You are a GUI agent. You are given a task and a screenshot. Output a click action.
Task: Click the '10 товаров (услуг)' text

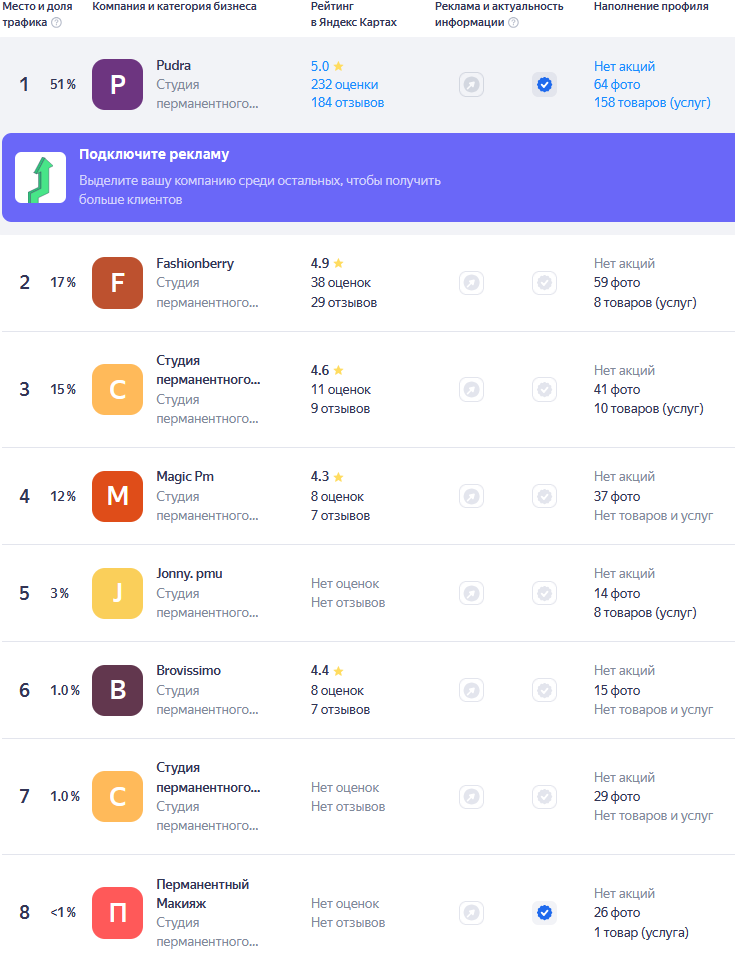click(648, 409)
